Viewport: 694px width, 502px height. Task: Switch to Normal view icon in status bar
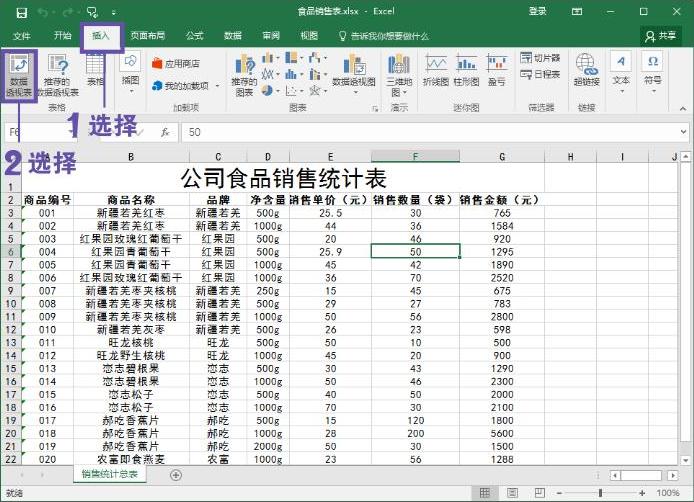tap(485, 493)
